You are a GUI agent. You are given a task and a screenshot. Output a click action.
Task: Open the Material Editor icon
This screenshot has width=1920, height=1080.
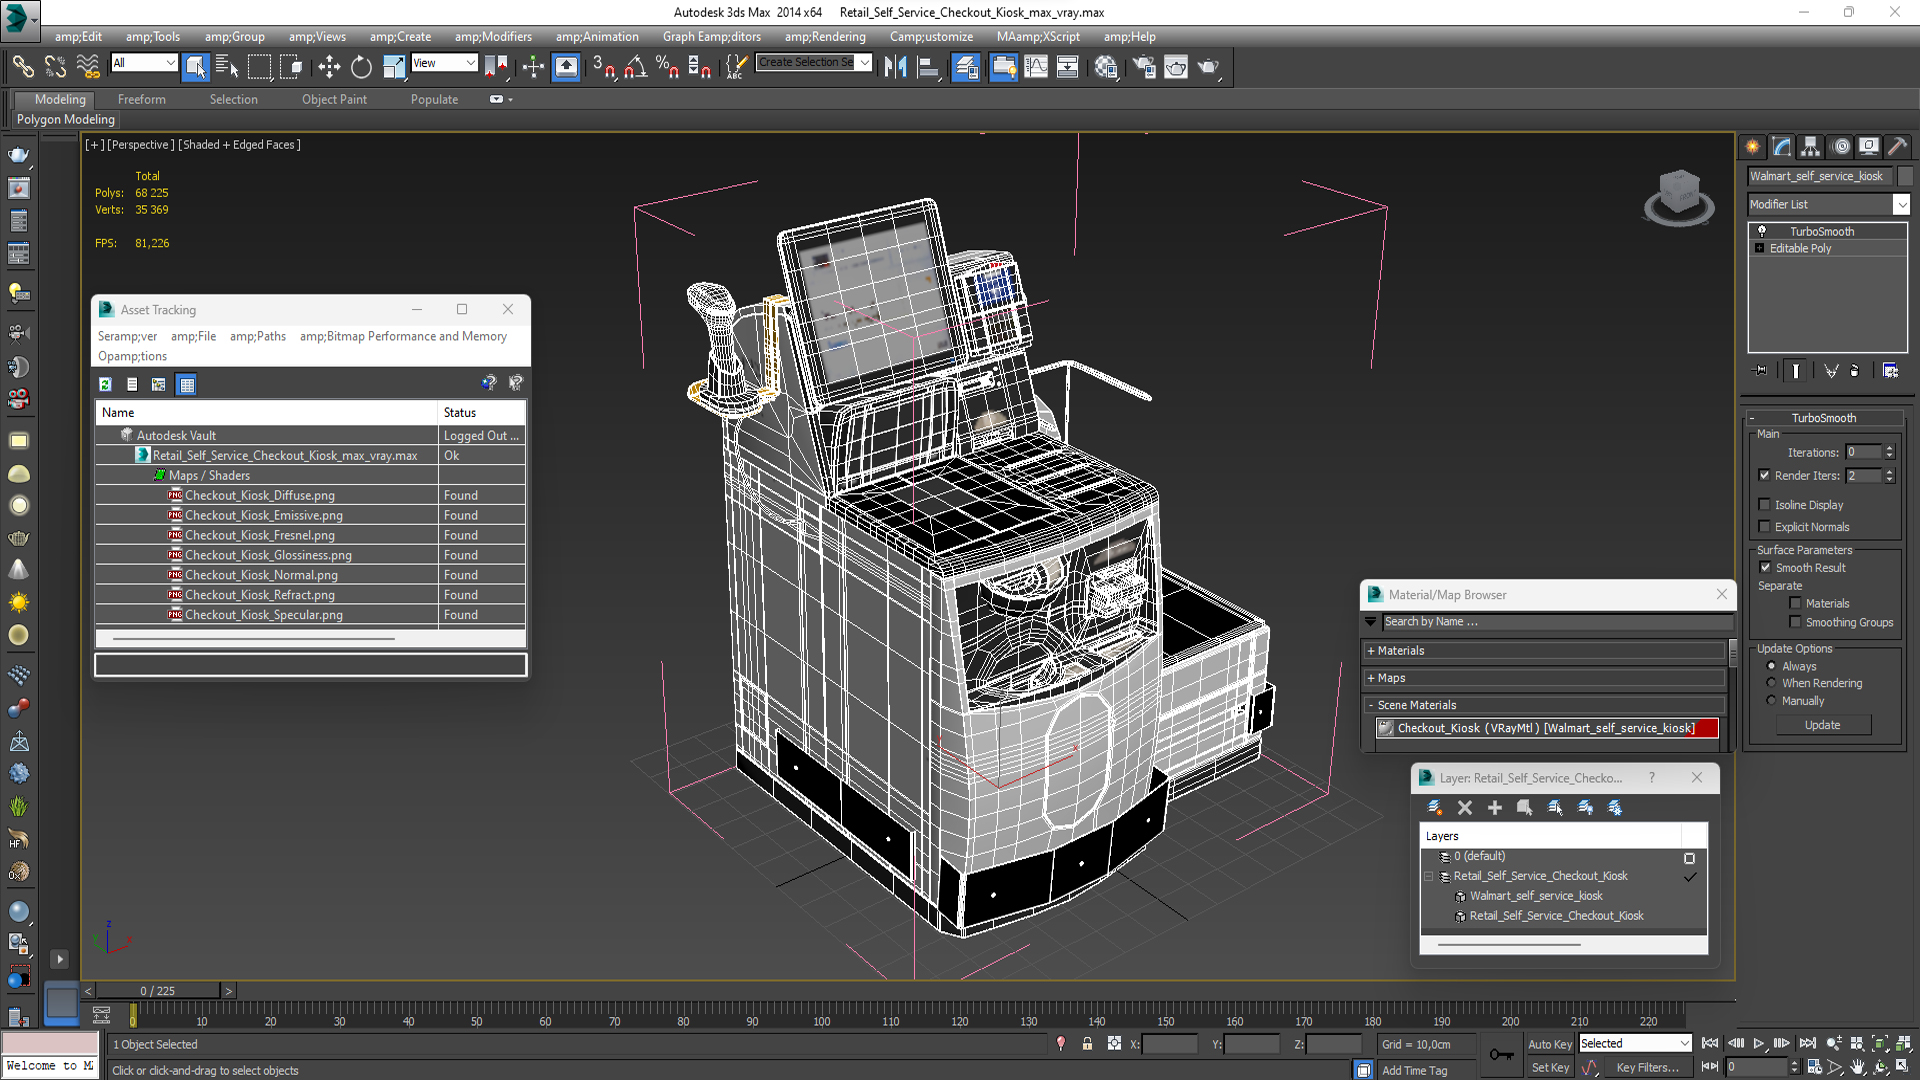coord(1105,67)
